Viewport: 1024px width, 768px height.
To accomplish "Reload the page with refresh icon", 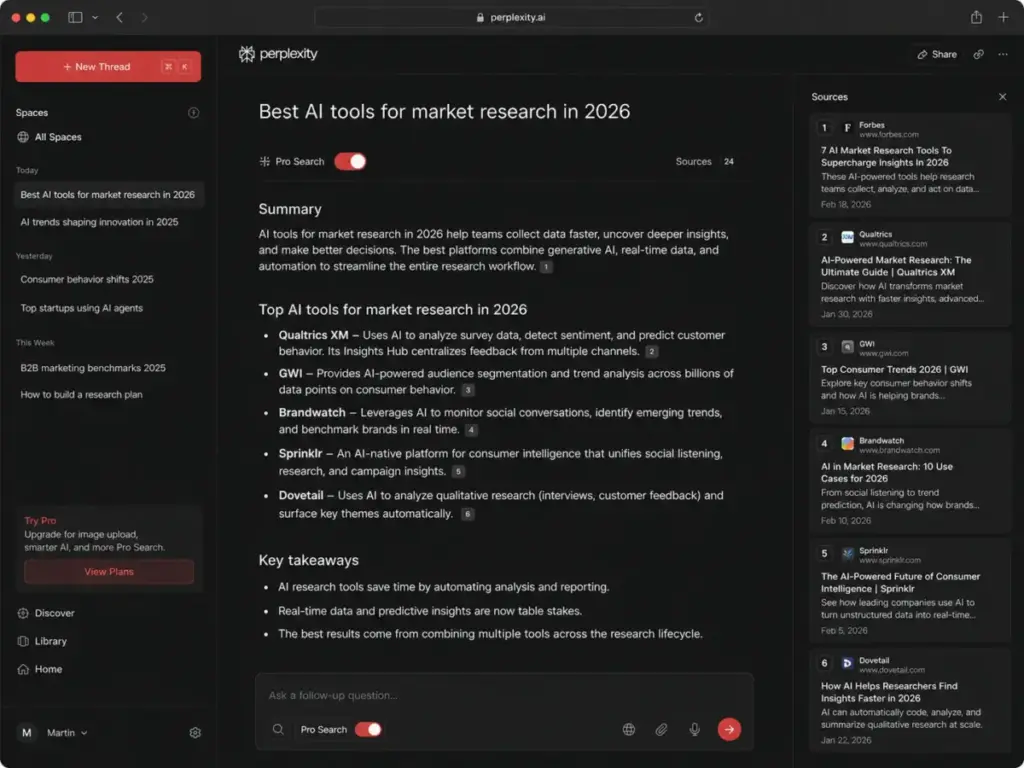I will pos(698,18).
